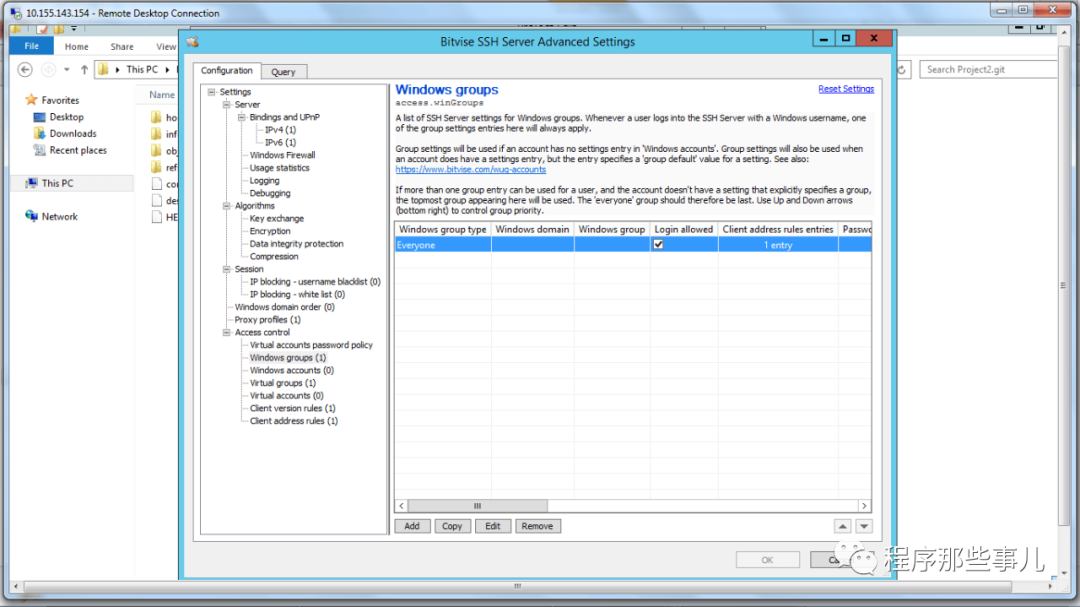Click the Windows domain column header

coord(532,229)
